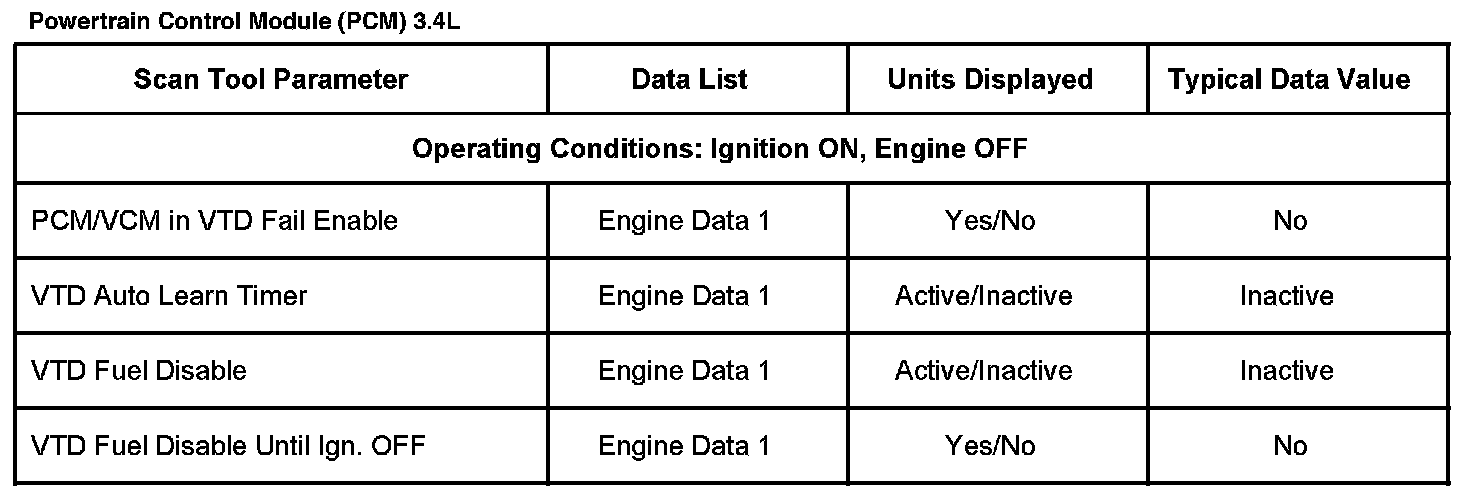Select the VTD Auto Learn Timer parameter
This screenshot has width=1472, height=498.
click(x=169, y=296)
